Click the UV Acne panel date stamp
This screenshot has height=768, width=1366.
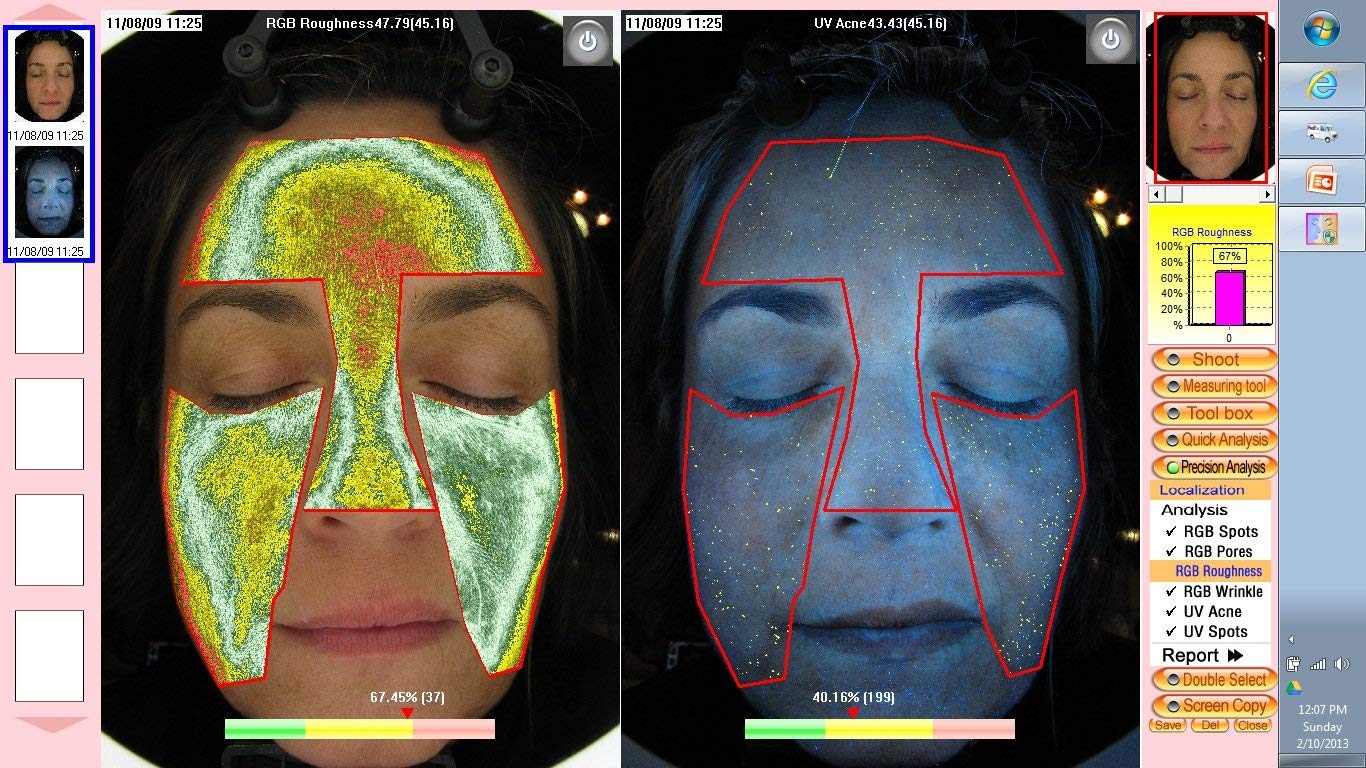(x=672, y=23)
